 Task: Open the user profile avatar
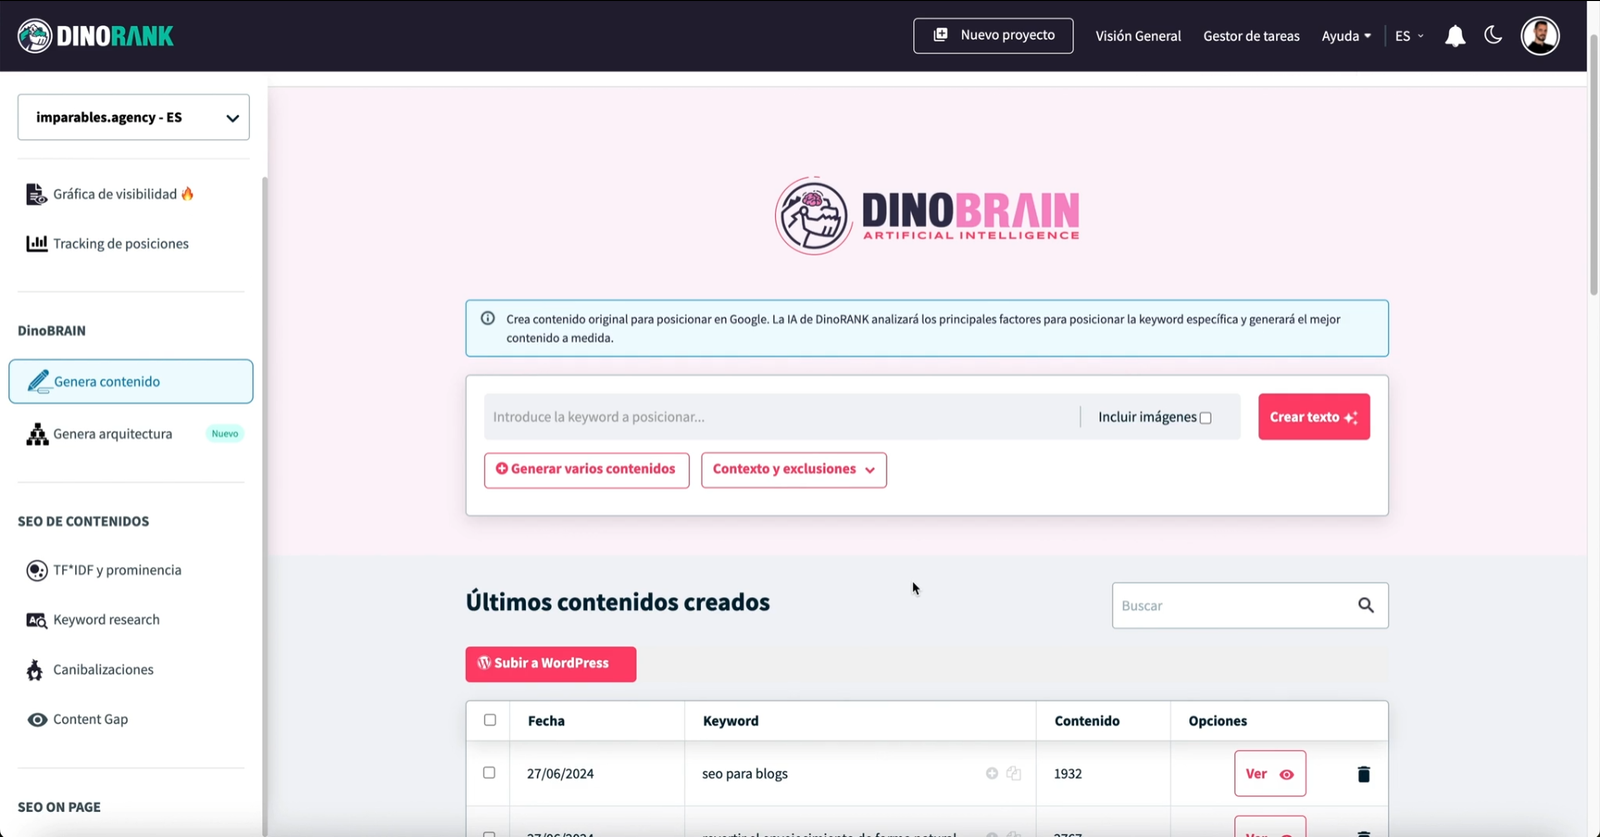1540,36
